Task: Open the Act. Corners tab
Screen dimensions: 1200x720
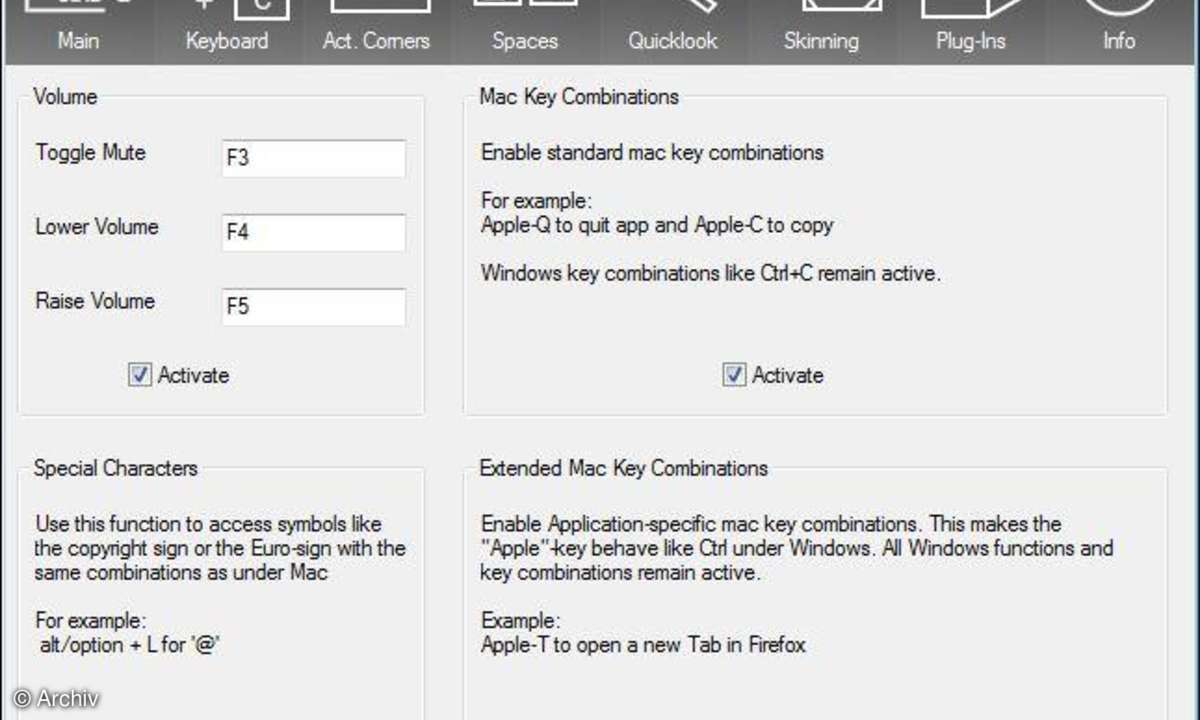Action: tap(376, 32)
